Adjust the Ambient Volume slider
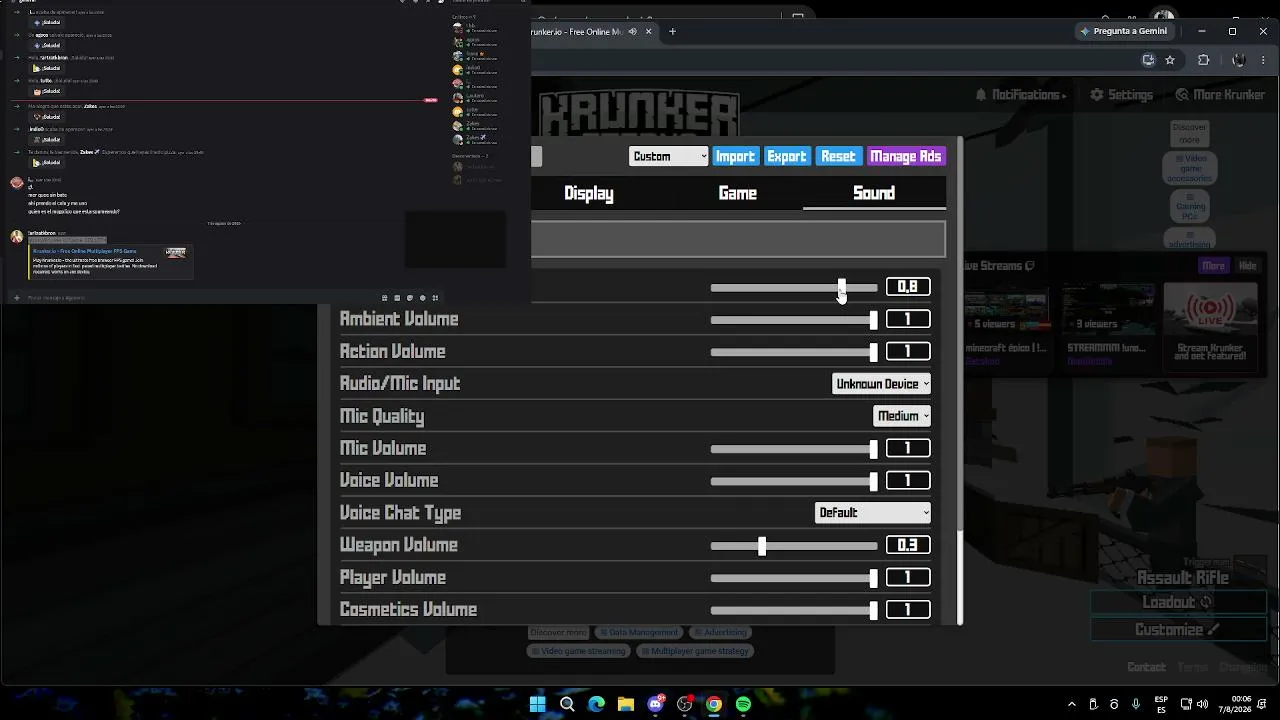This screenshot has height=720, width=1280. (794, 320)
